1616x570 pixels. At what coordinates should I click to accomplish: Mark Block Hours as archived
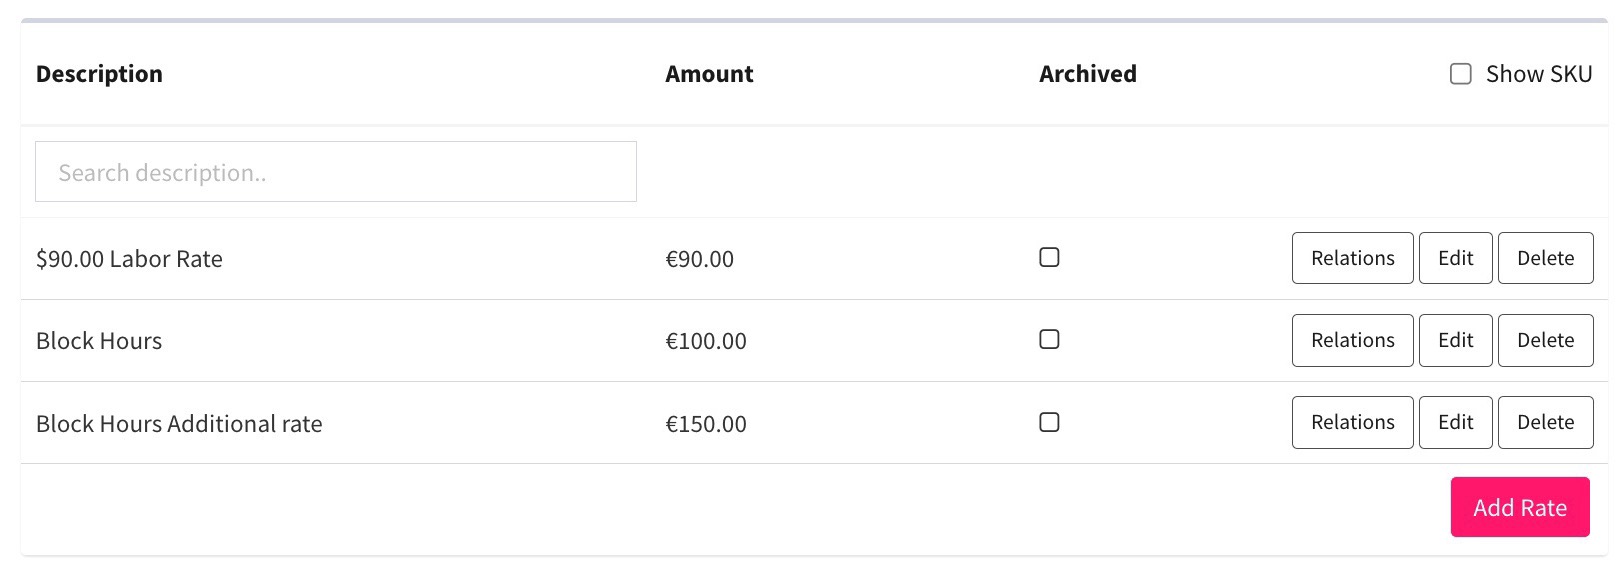coord(1049,340)
